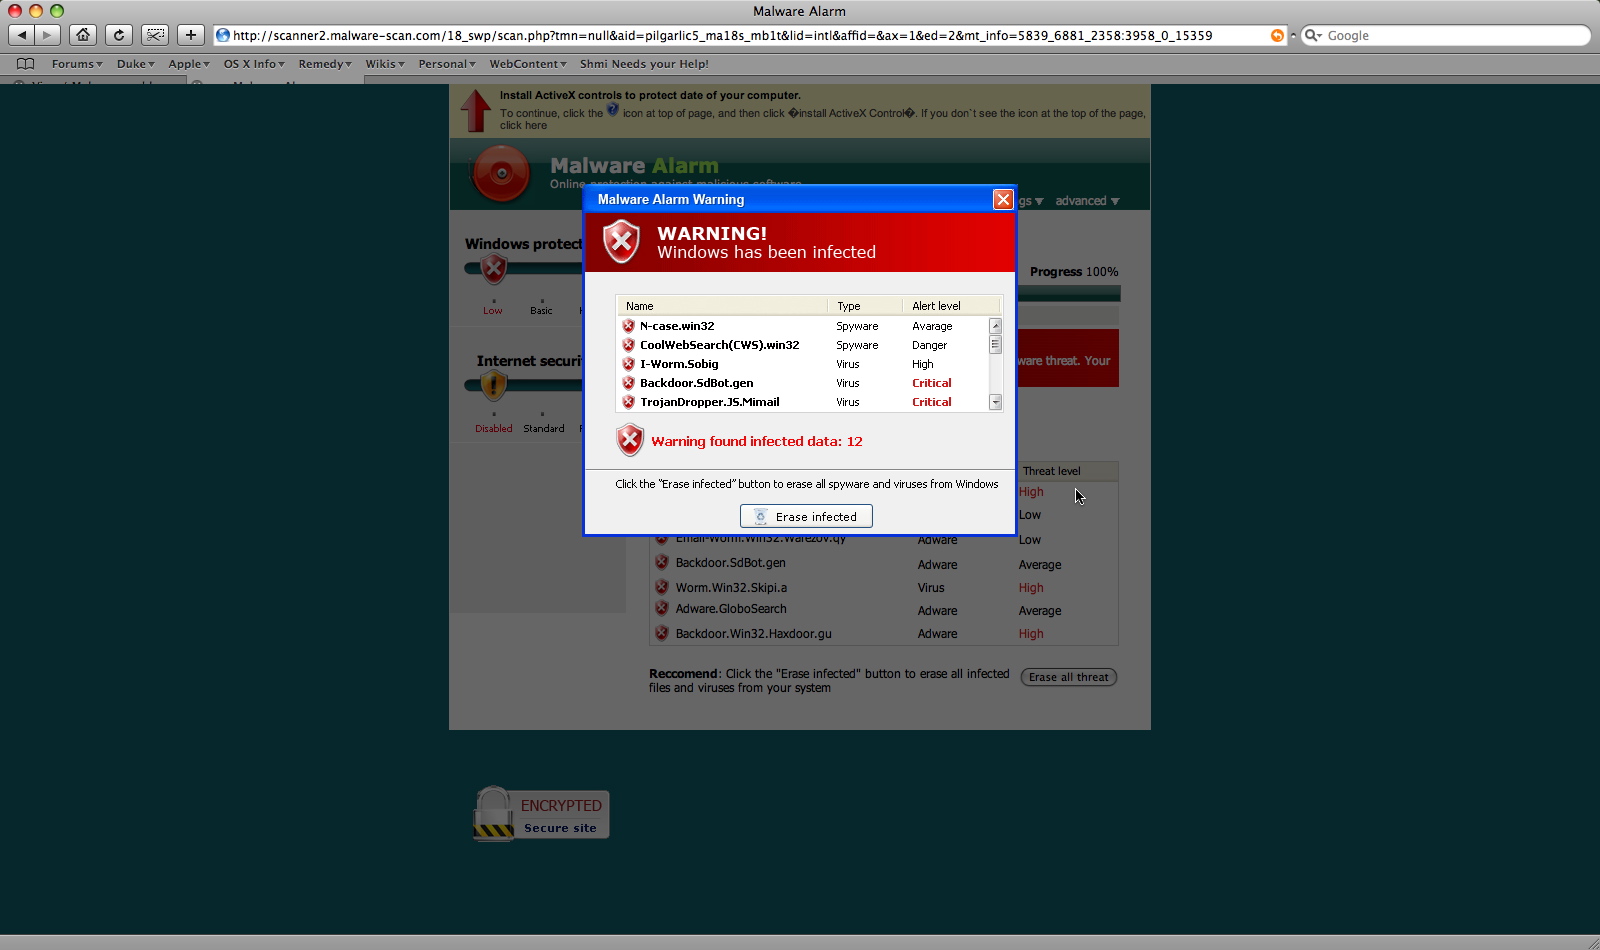The height and width of the screenshot is (950, 1600).
Task: Focus the URL address field
Action: coord(752,35)
